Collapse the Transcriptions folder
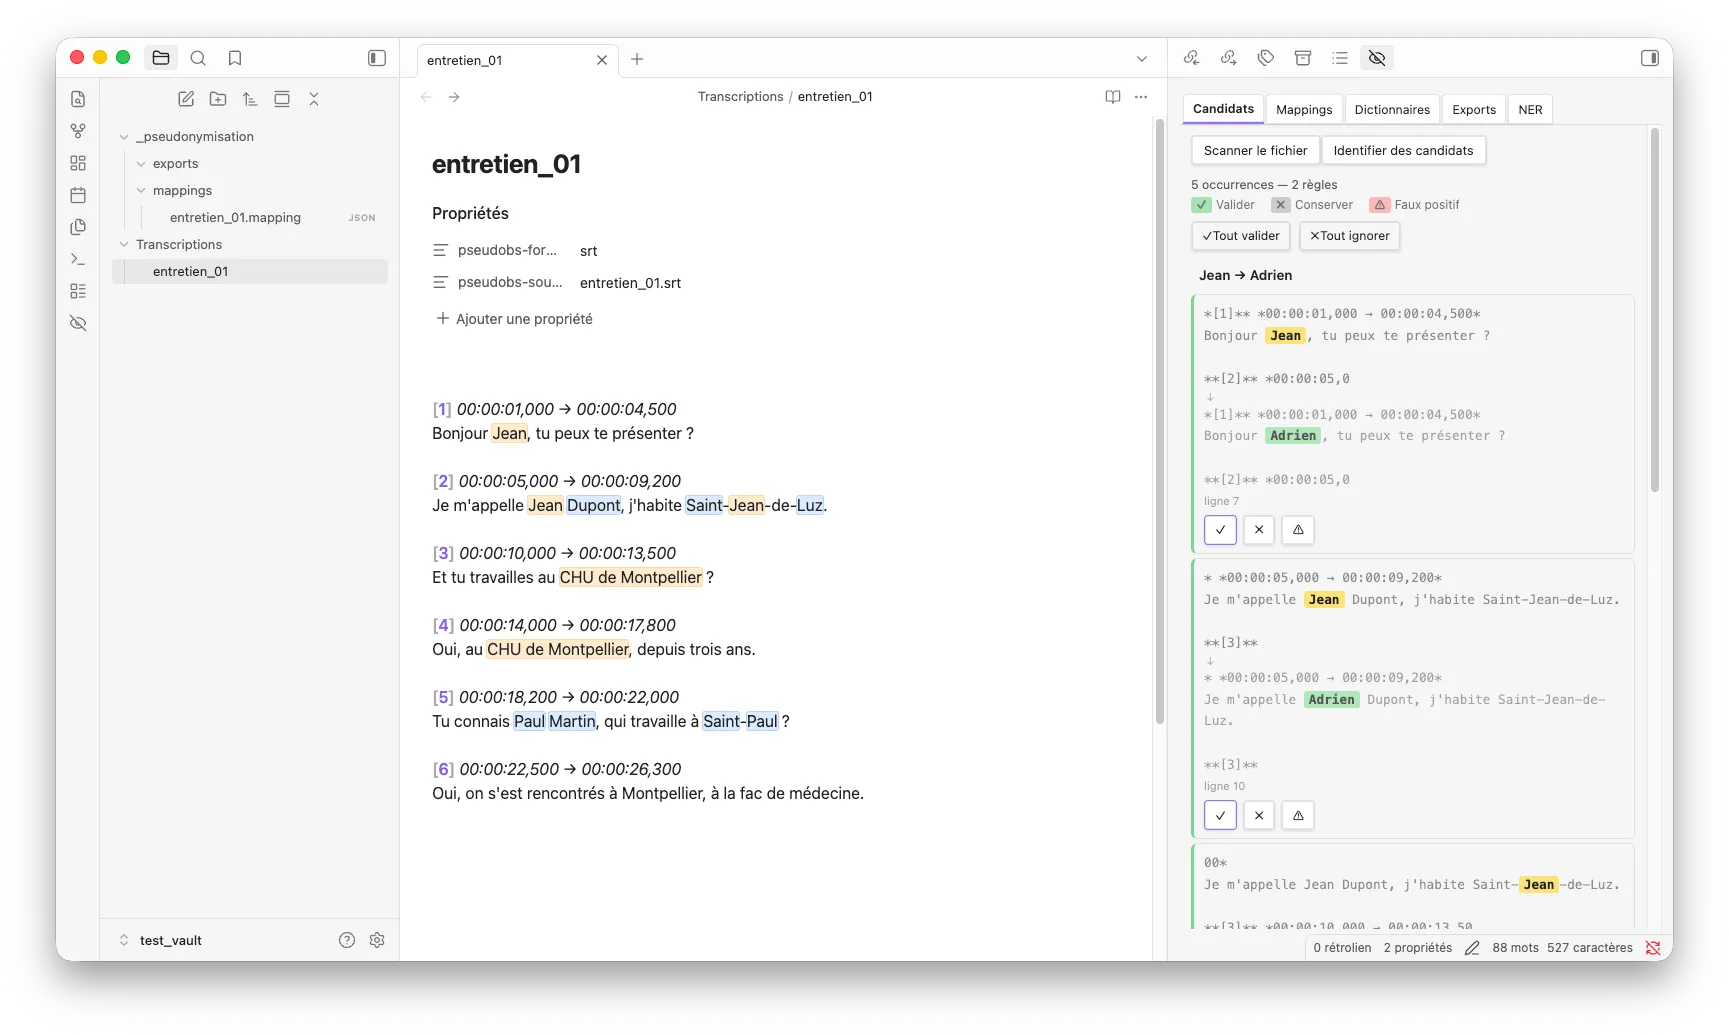This screenshot has height=1035, width=1729. coord(124,245)
